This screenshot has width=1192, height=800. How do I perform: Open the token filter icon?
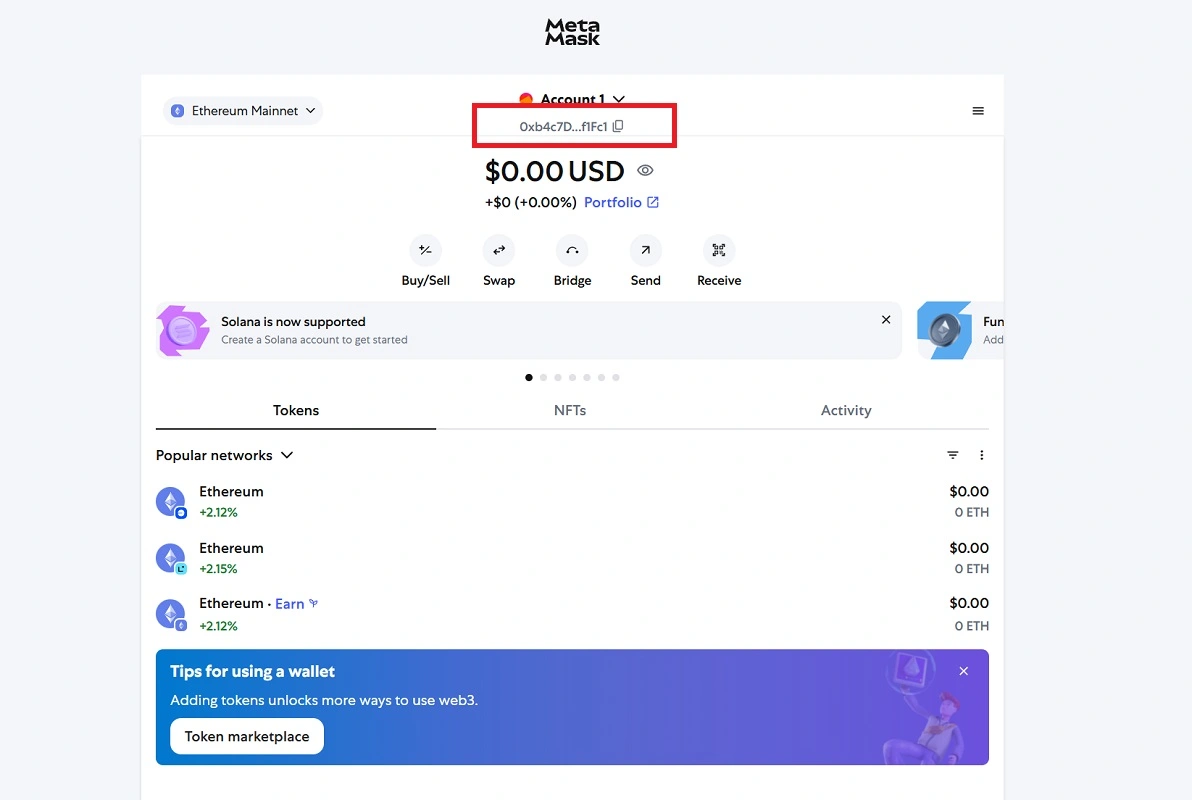coord(953,455)
